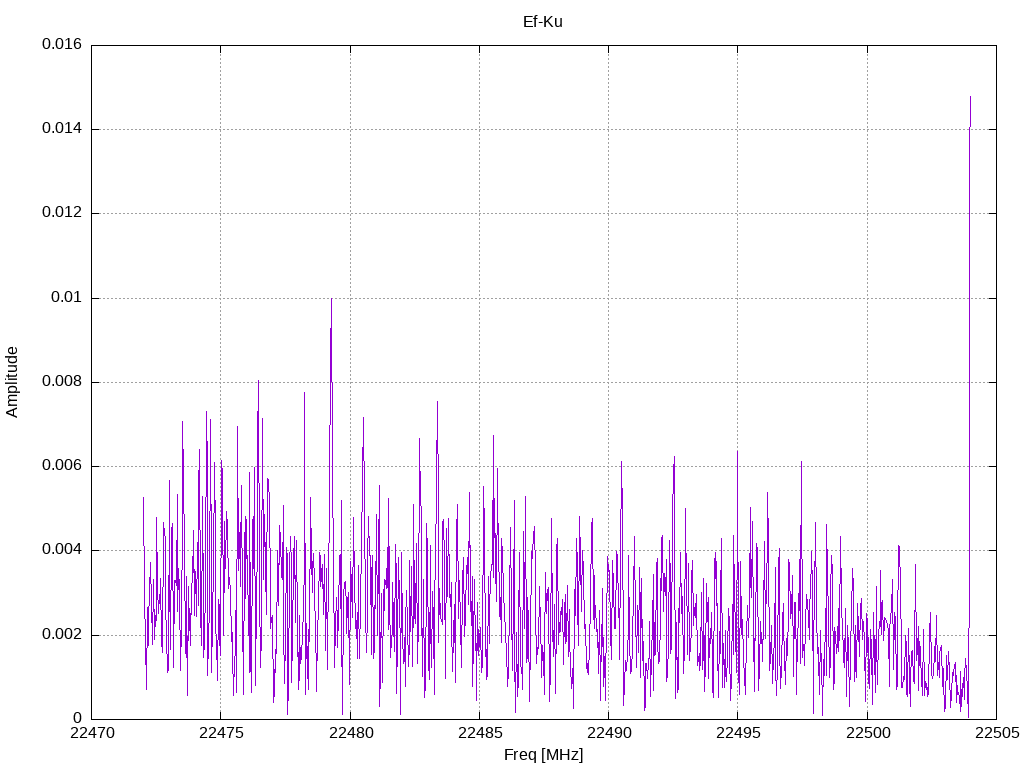
Task: Click y-axis tick label 0.016
Action: 62,44
